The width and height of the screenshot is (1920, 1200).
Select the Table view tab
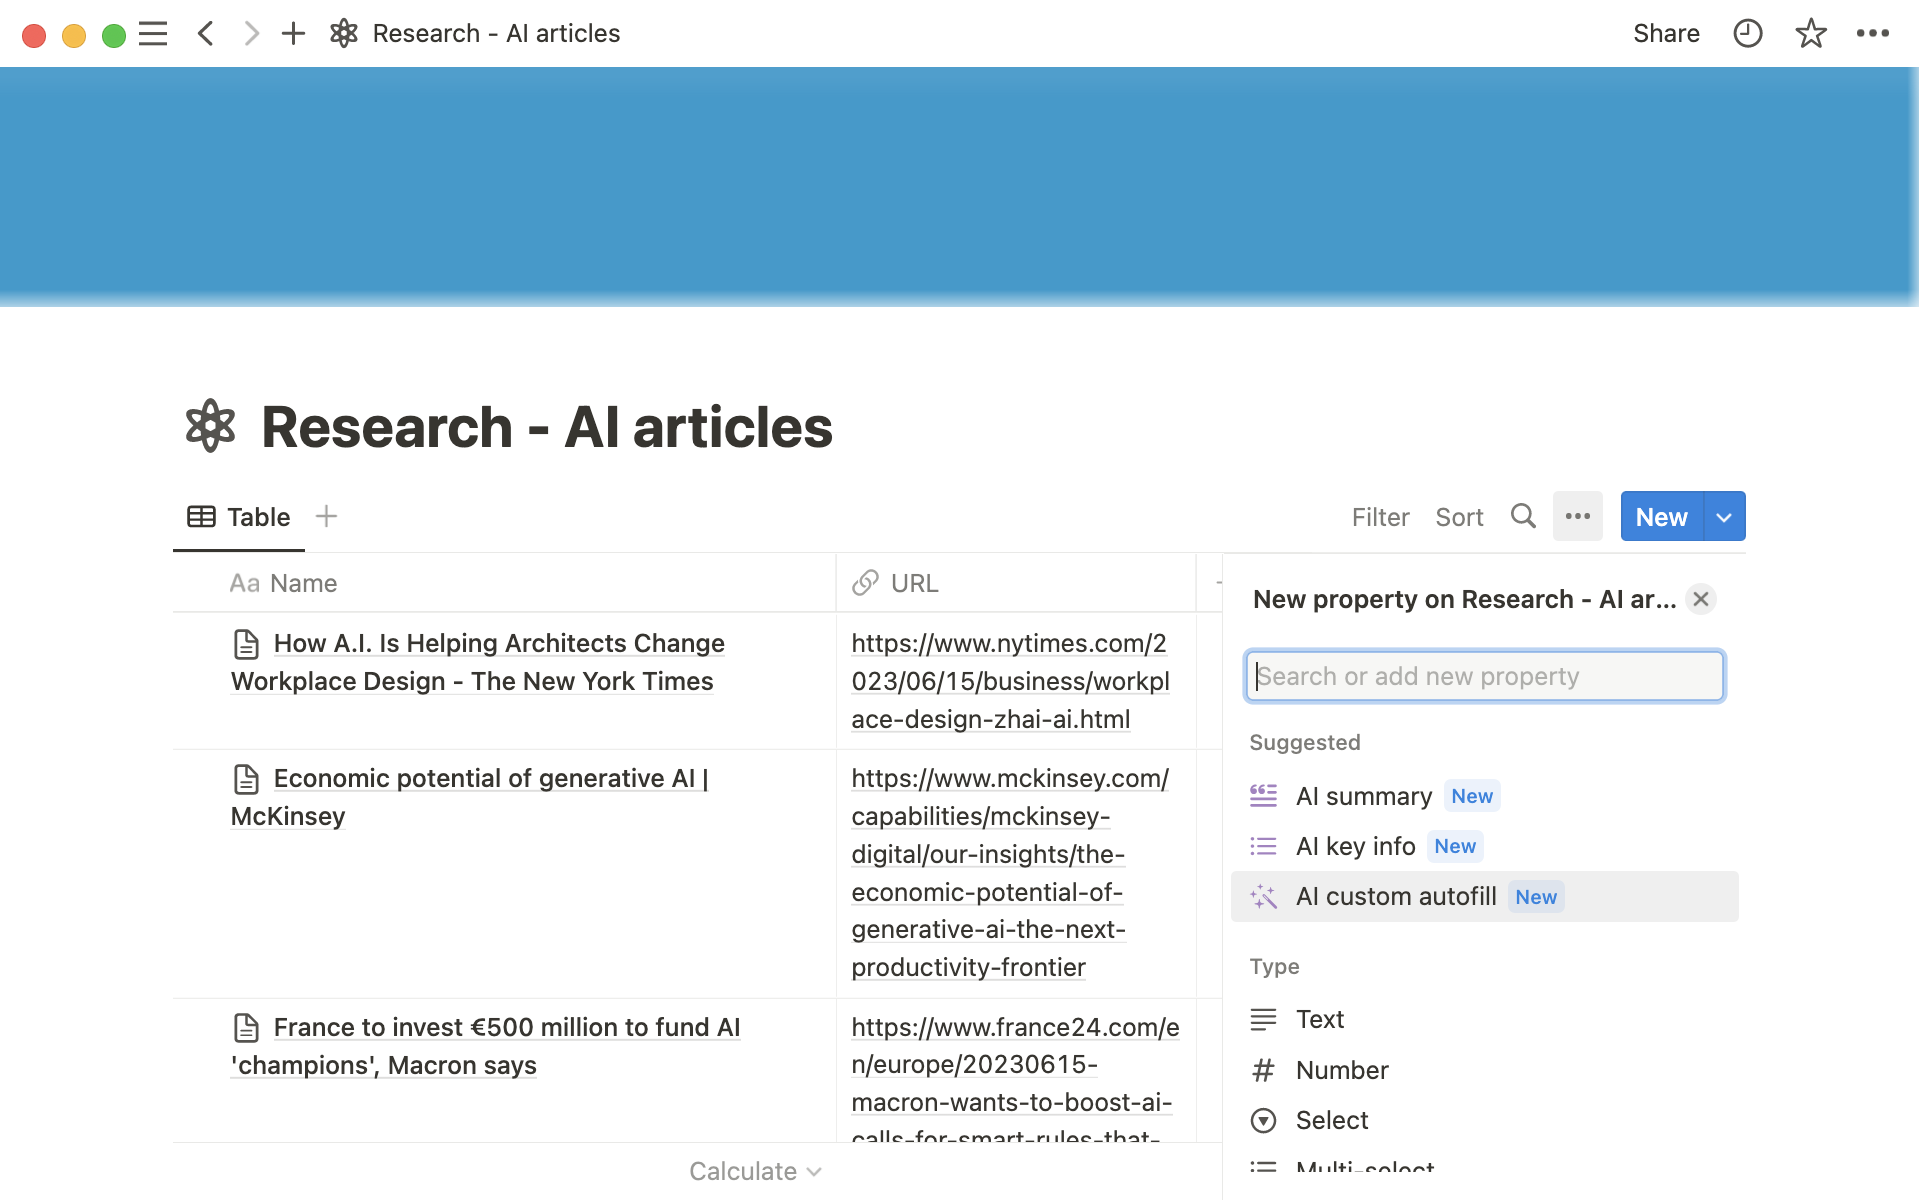(x=239, y=517)
